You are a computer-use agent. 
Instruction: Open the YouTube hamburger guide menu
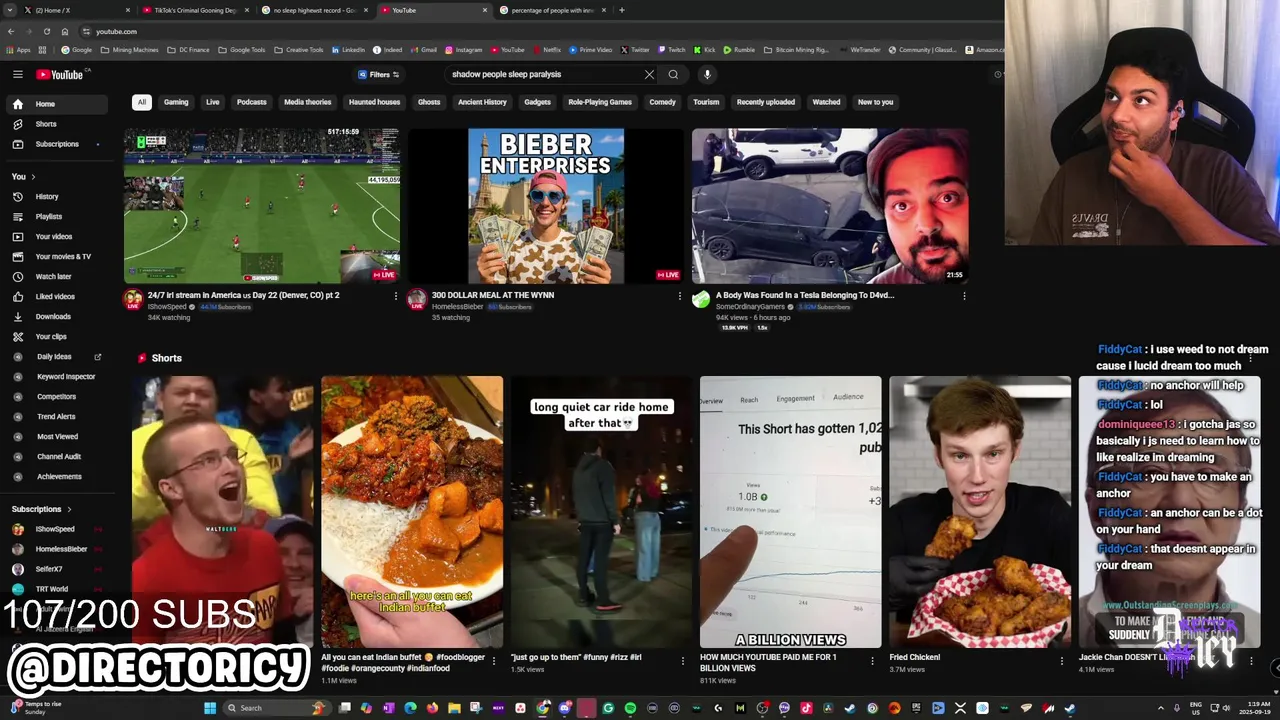(x=17, y=74)
